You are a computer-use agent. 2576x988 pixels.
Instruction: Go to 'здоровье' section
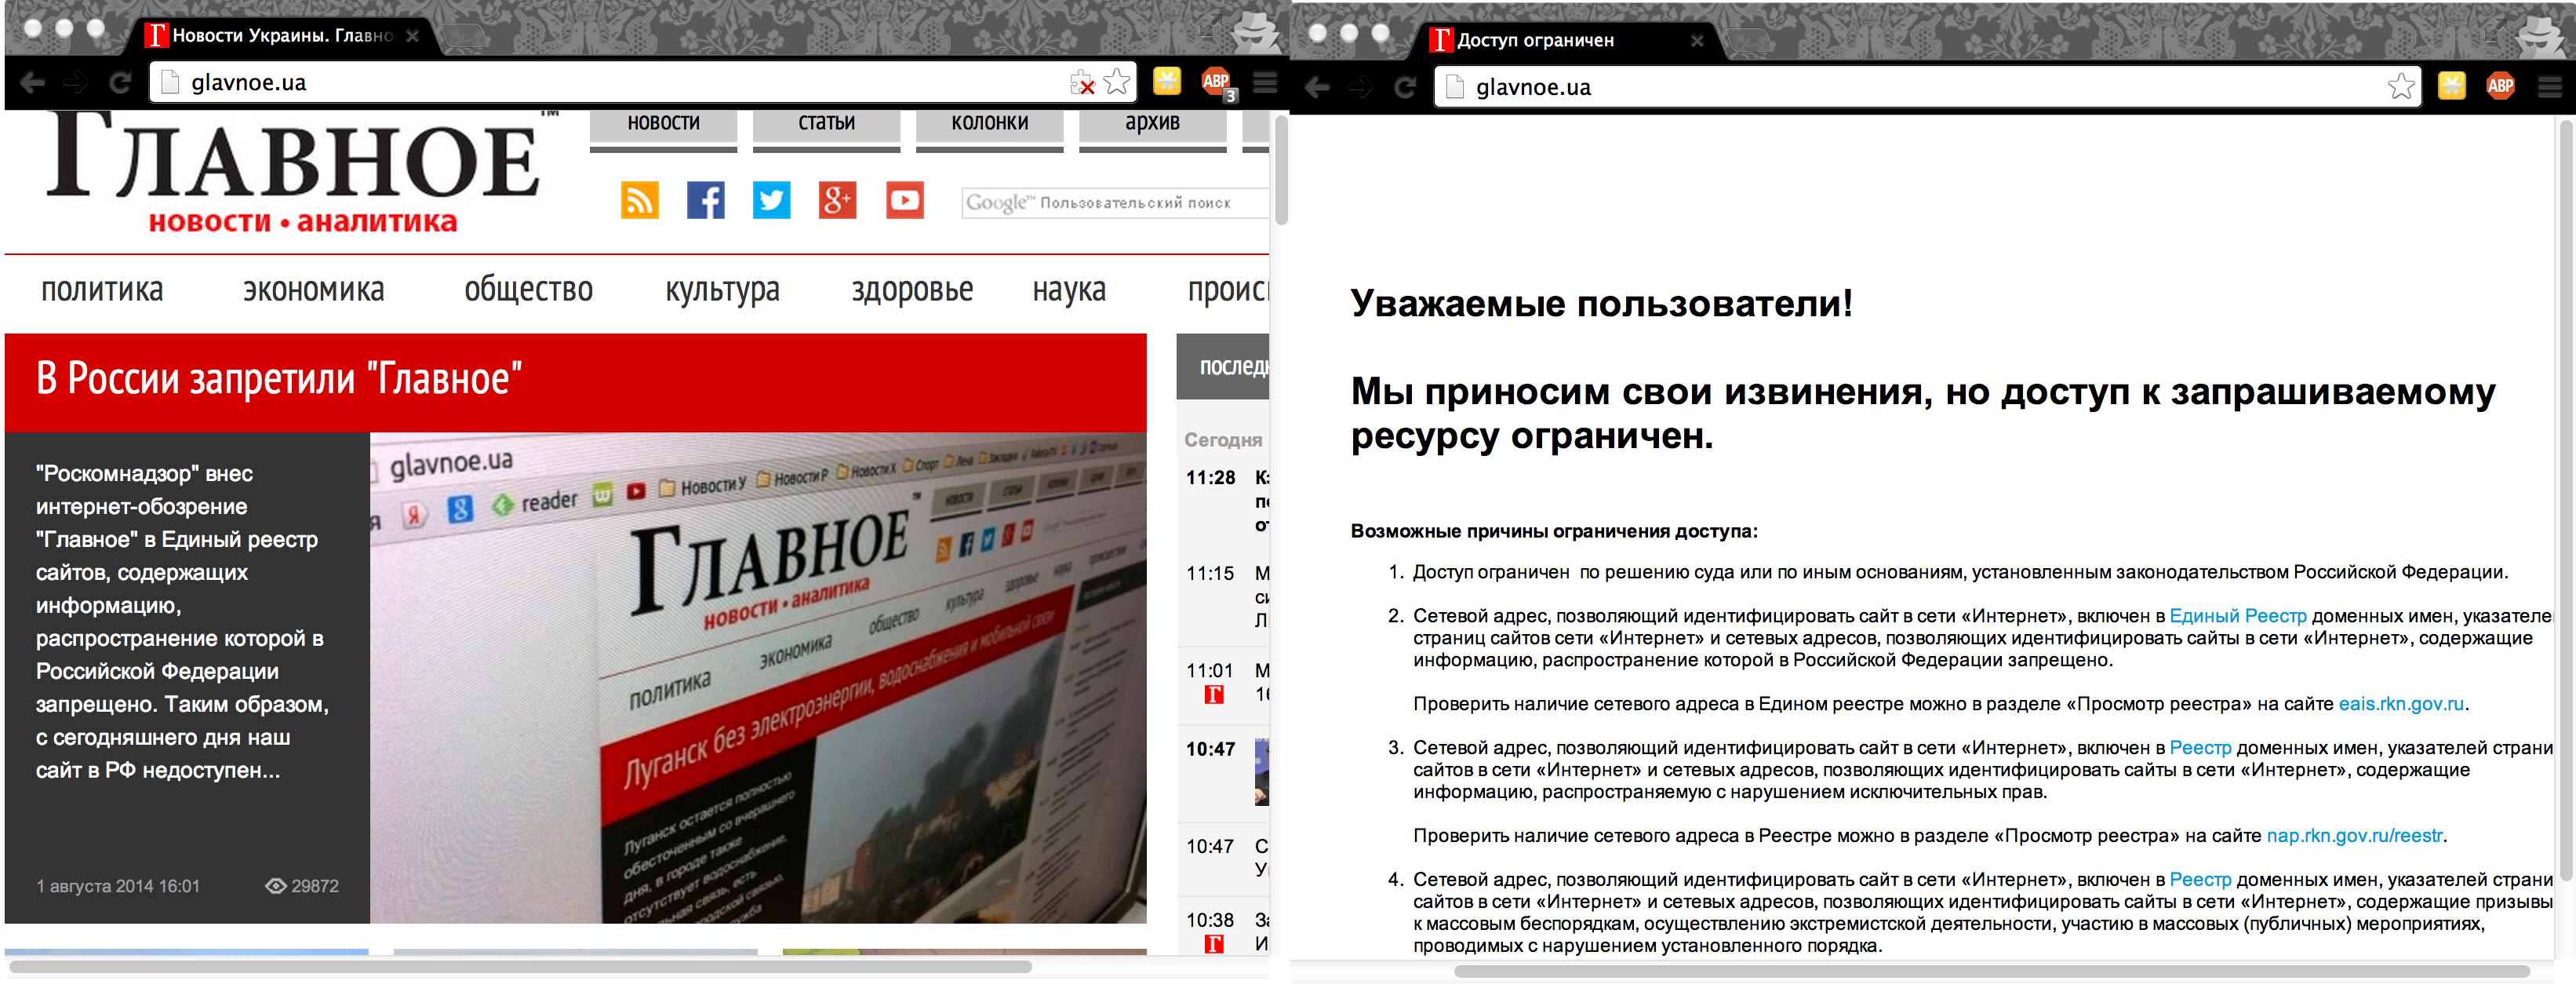[912, 290]
